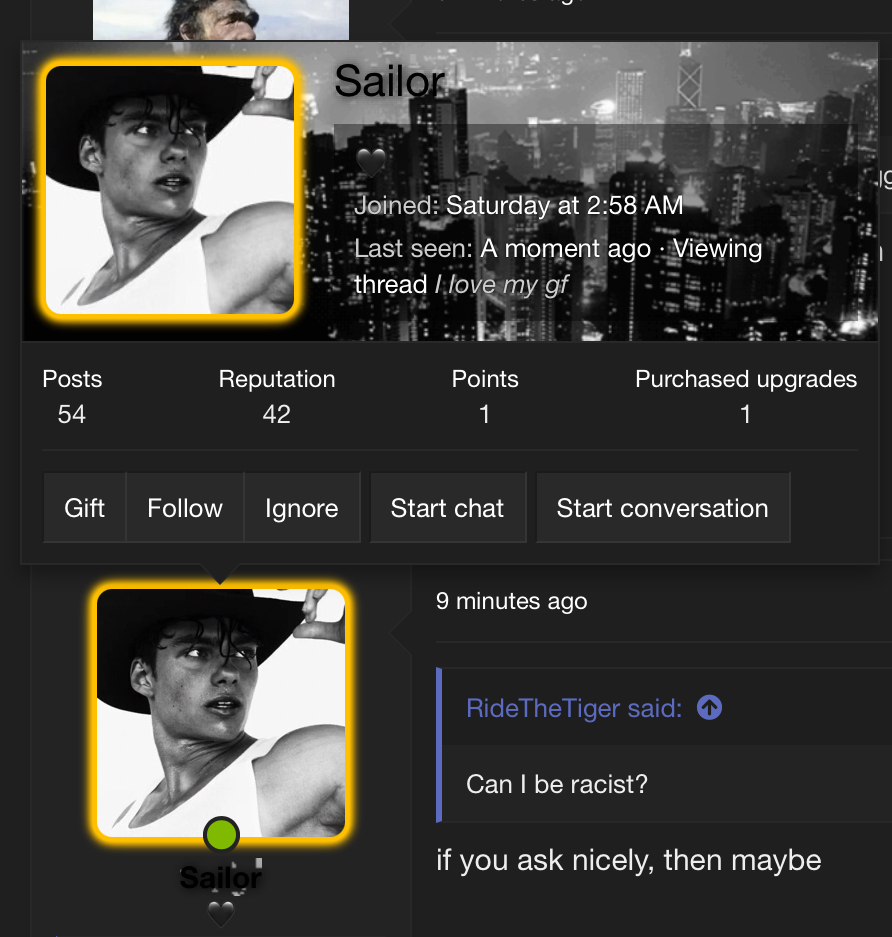Click the green online status indicator
This screenshot has height=937, width=892.
(221, 834)
